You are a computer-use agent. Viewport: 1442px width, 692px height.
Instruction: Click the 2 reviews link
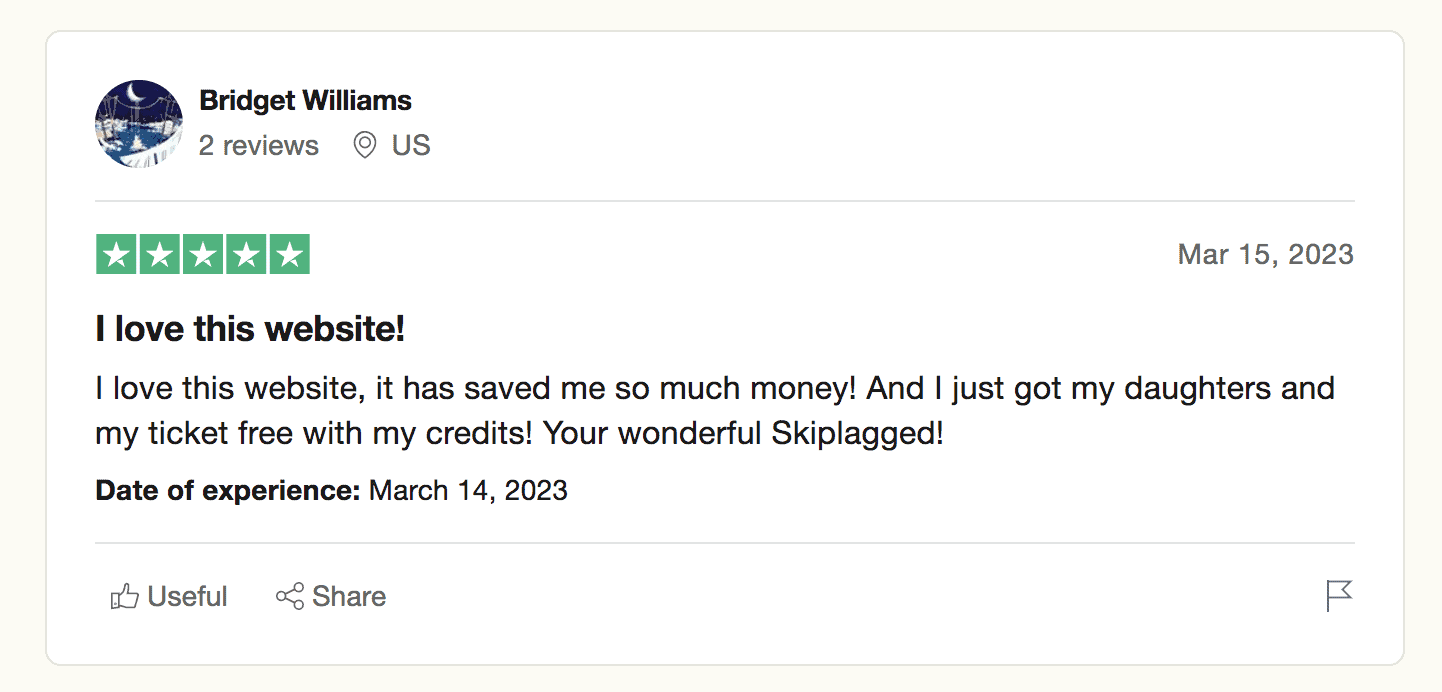tap(258, 145)
